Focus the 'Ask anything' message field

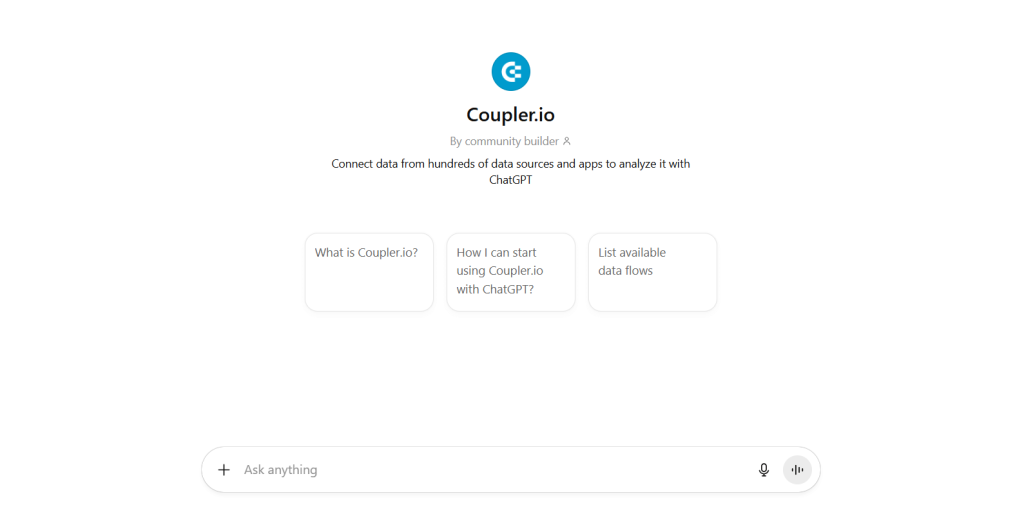480,470
